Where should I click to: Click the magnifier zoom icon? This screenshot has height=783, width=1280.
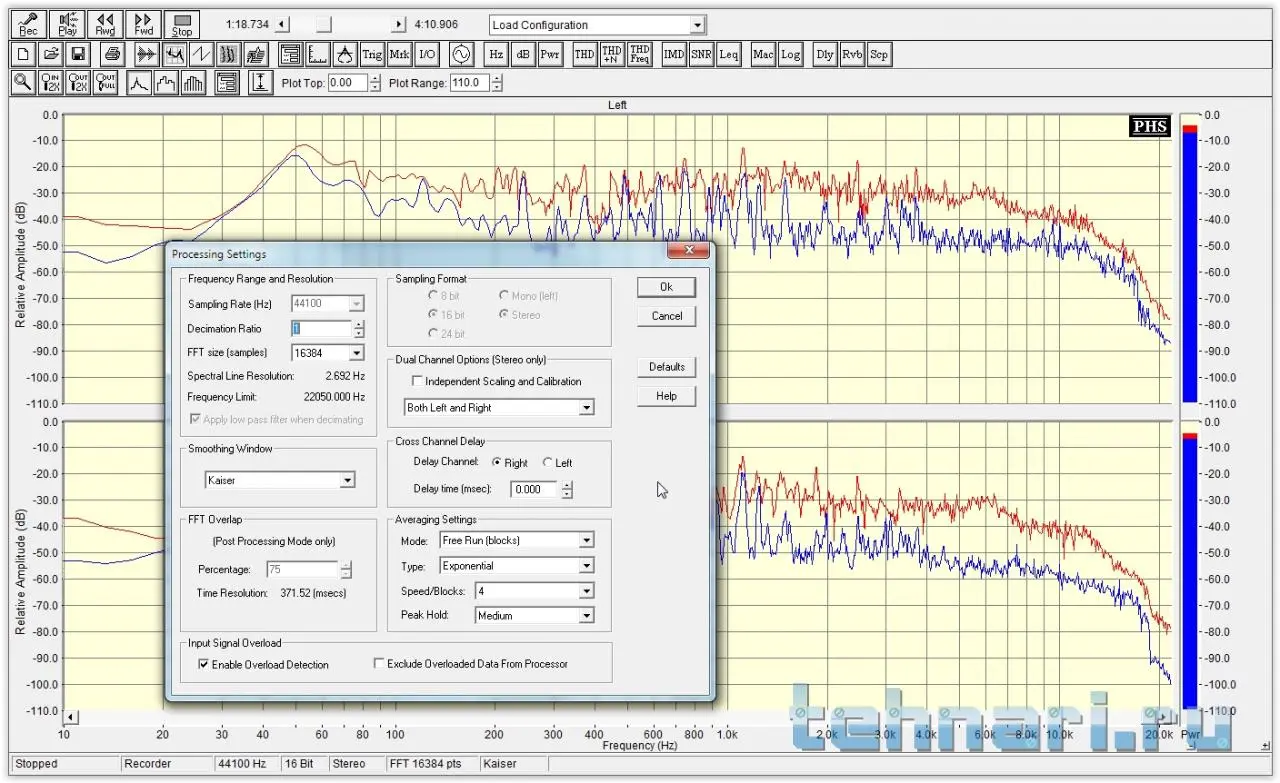pos(23,83)
